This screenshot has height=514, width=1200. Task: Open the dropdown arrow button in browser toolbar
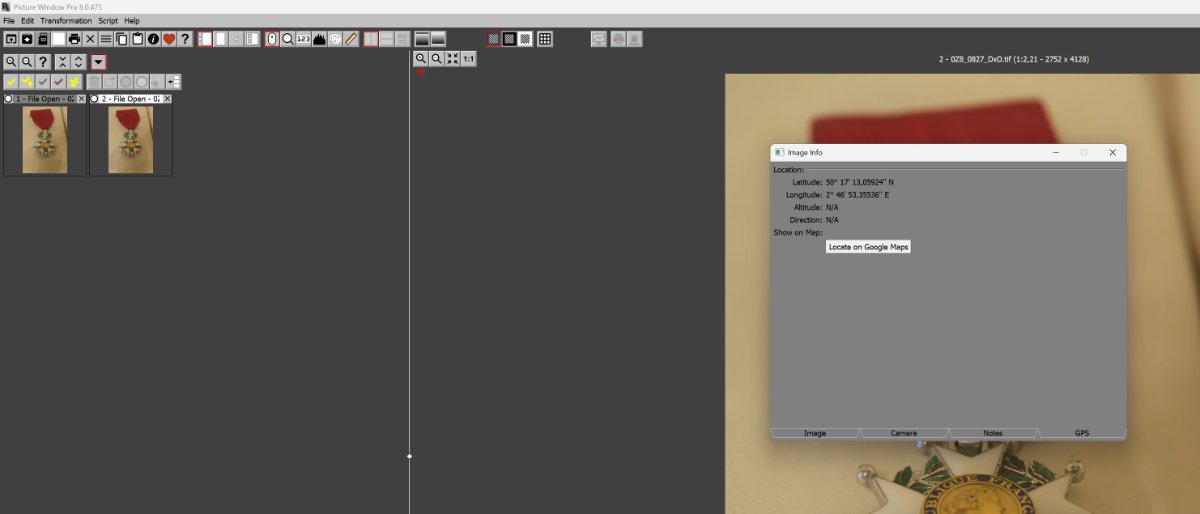pos(98,62)
